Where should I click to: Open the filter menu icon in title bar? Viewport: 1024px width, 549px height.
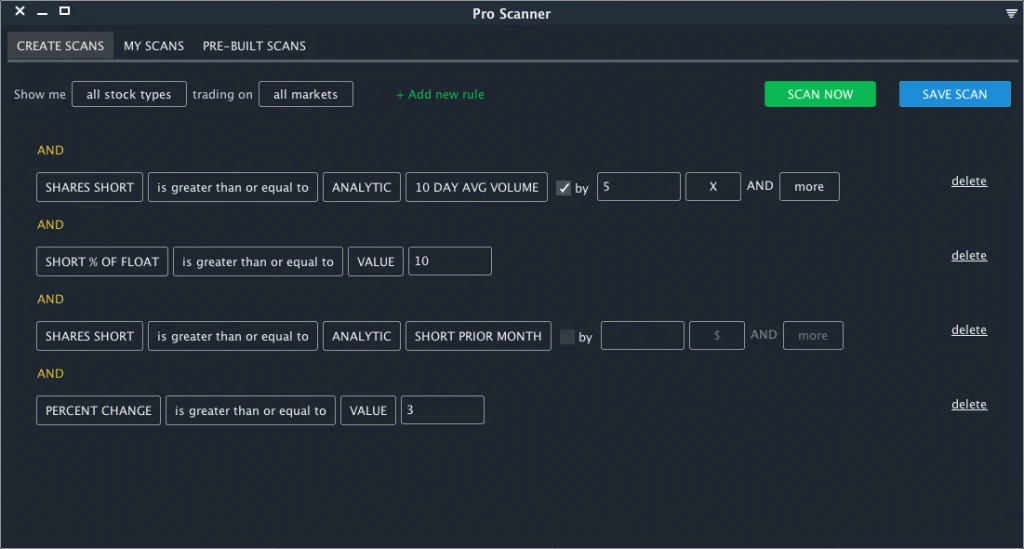click(x=1012, y=13)
